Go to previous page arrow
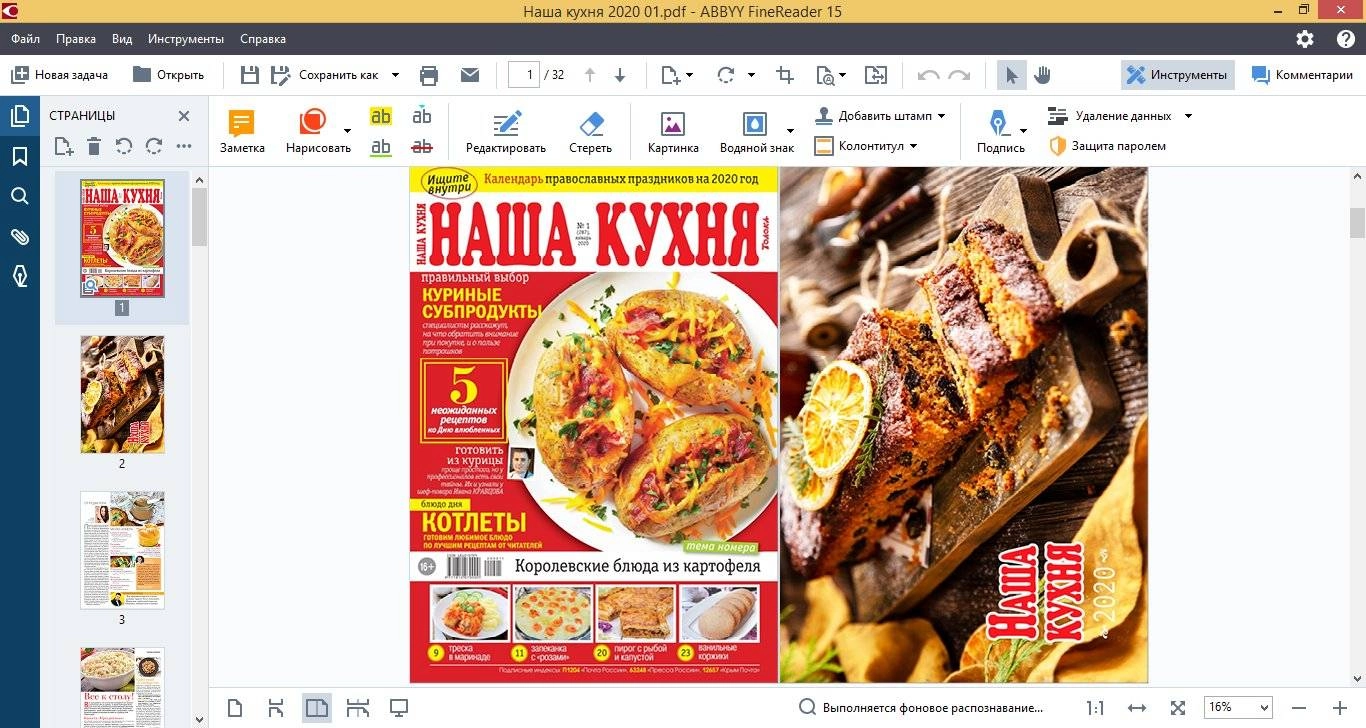This screenshot has width=1366, height=728. [589, 75]
